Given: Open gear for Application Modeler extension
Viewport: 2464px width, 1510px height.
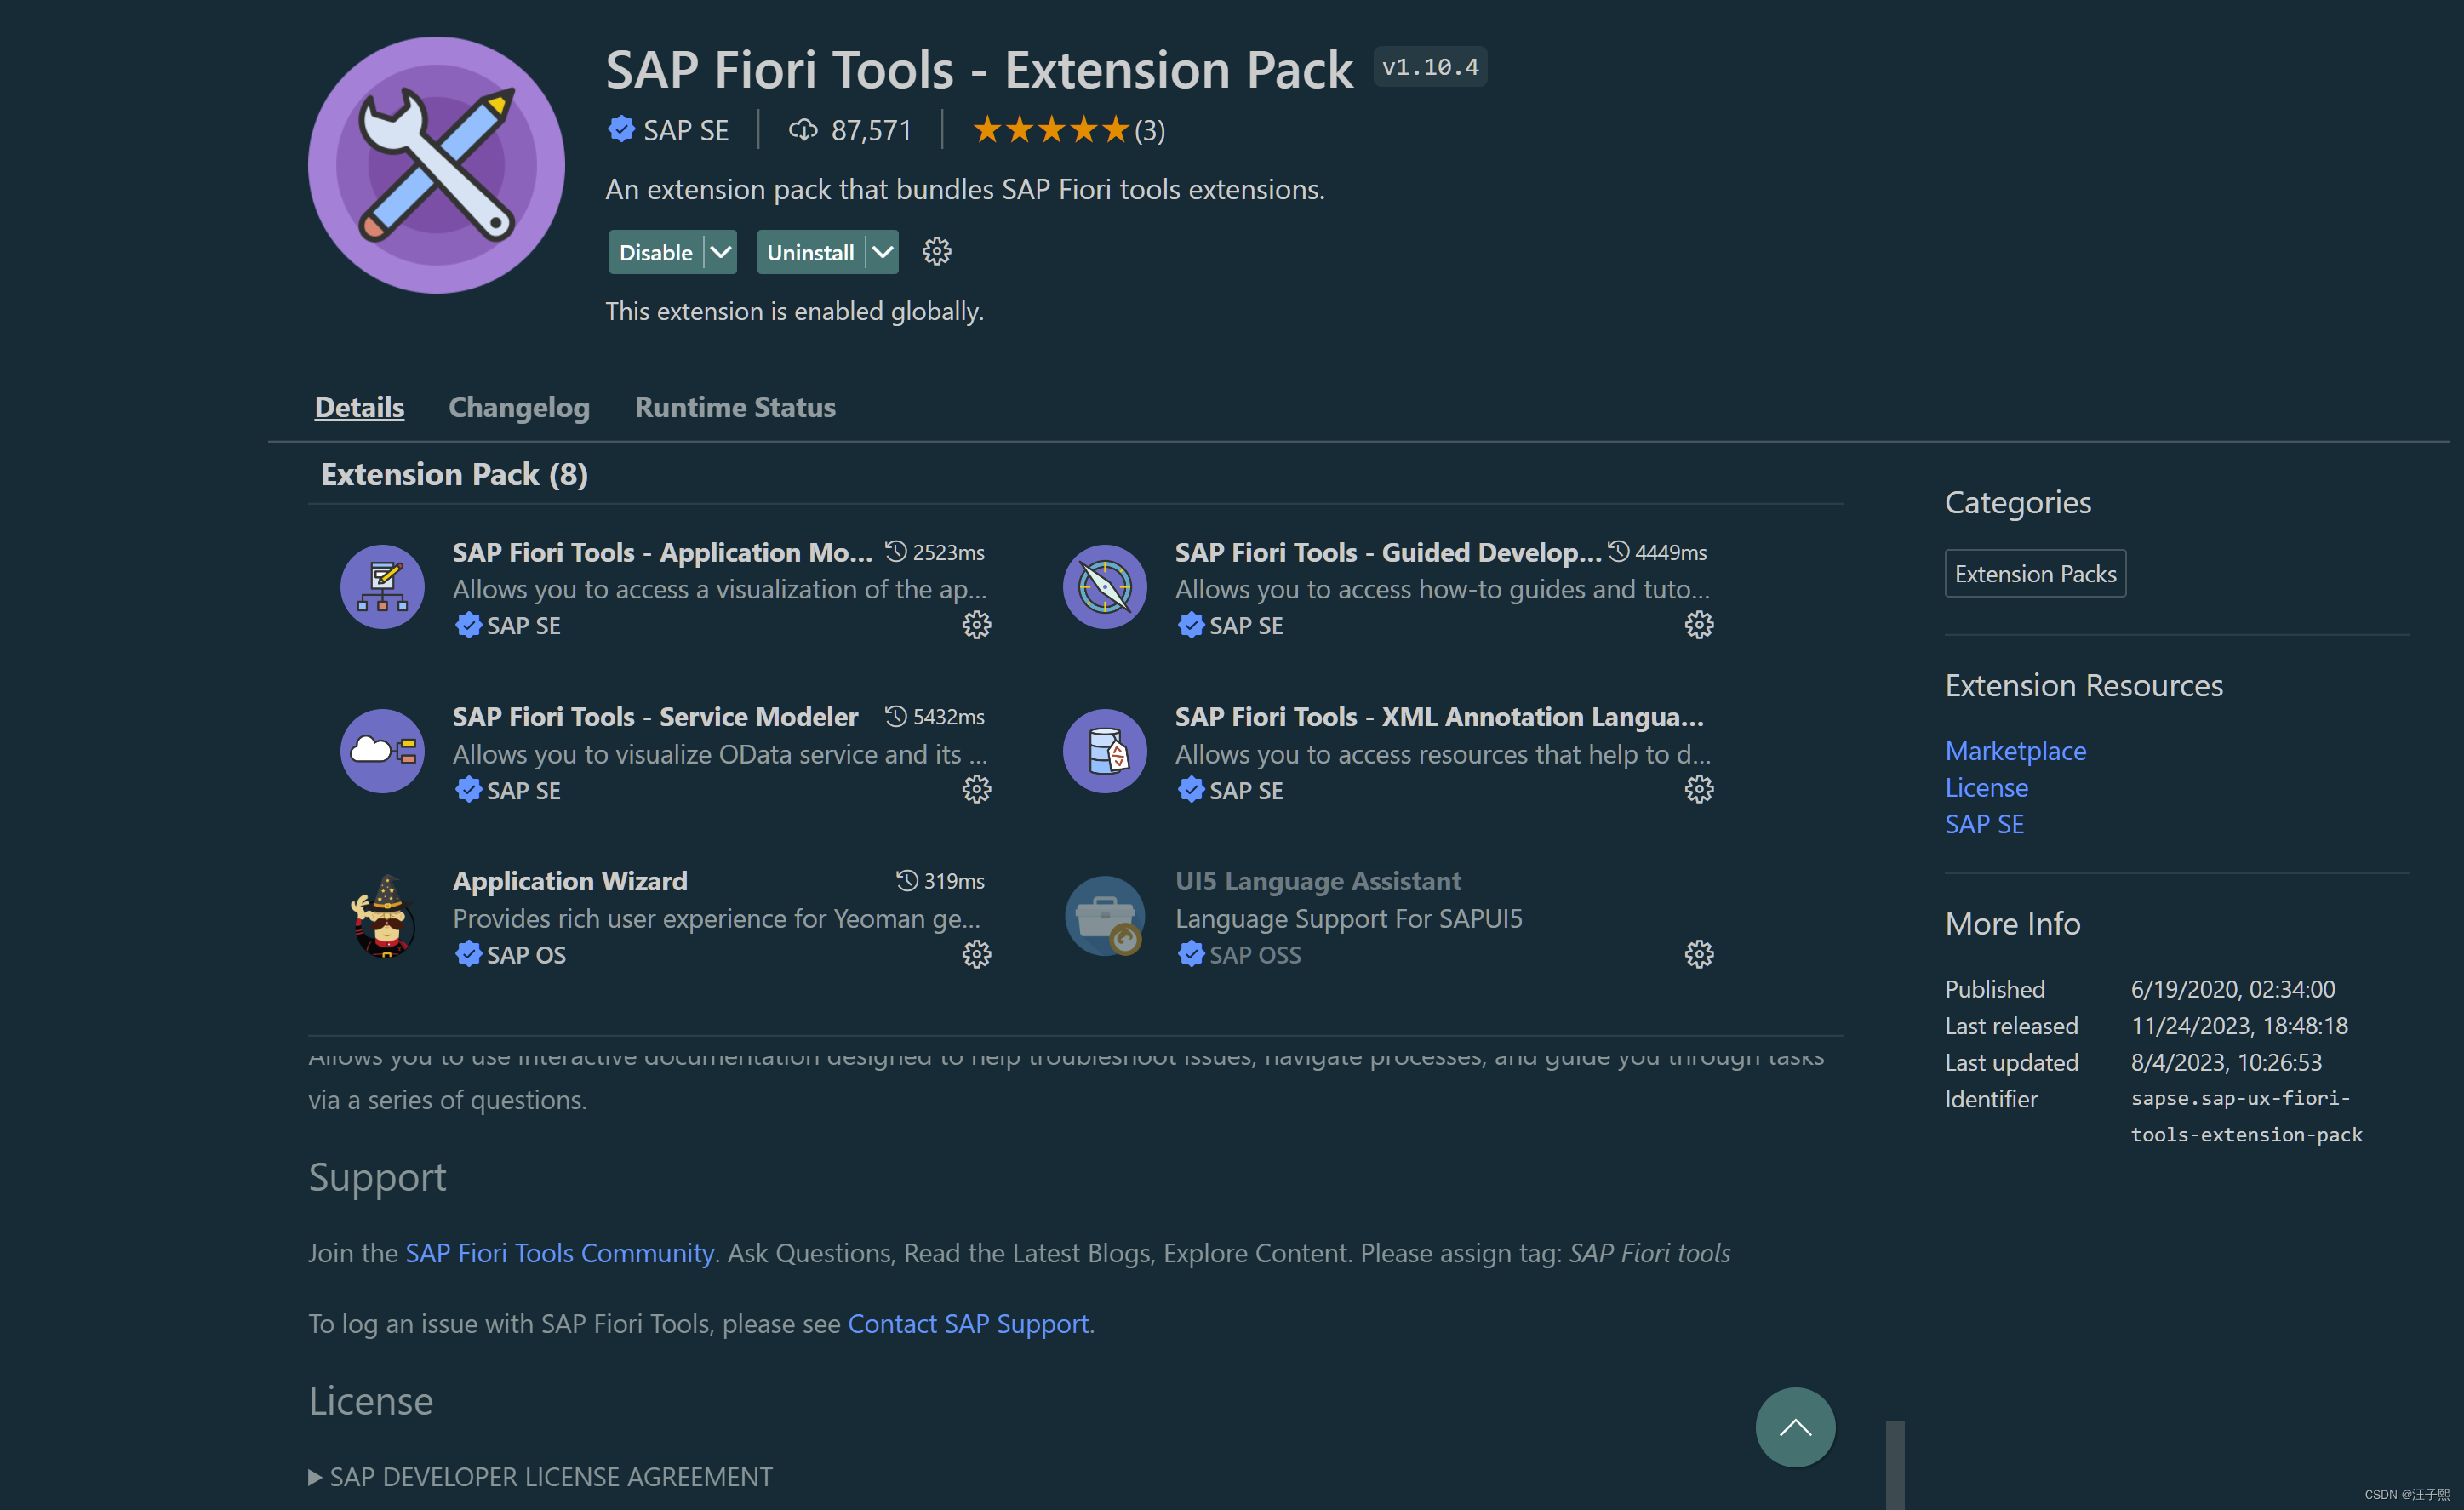Looking at the screenshot, I should (x=976, y=625).
